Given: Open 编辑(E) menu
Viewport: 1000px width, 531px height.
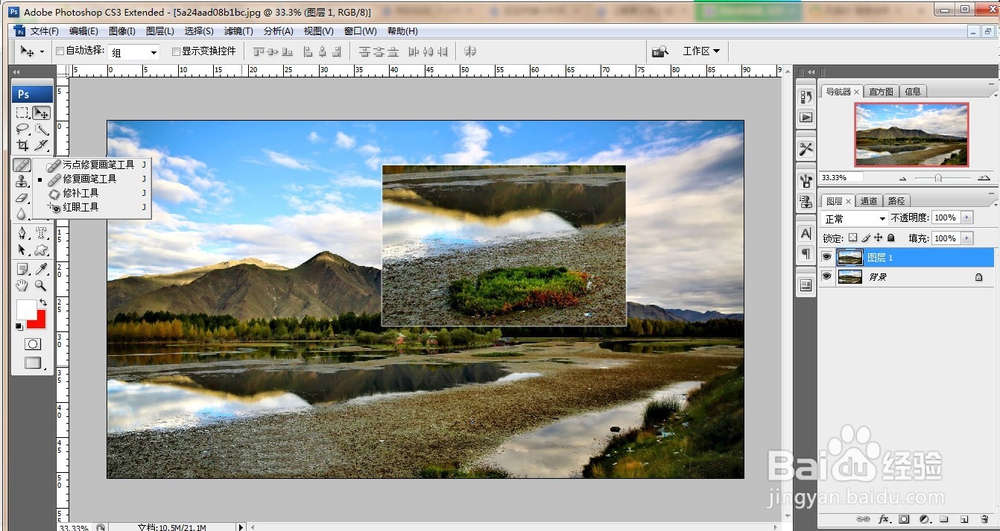Looking at the screenshot, I should pos(84,31).
